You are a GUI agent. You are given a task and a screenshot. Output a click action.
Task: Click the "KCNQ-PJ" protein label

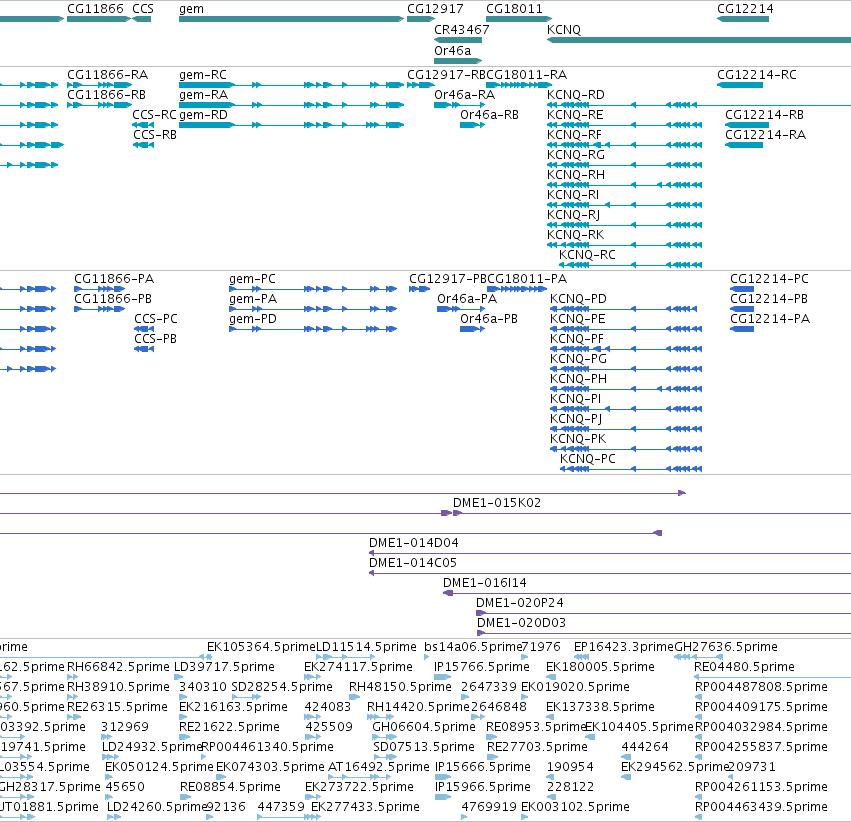click(x=576, y=418)
